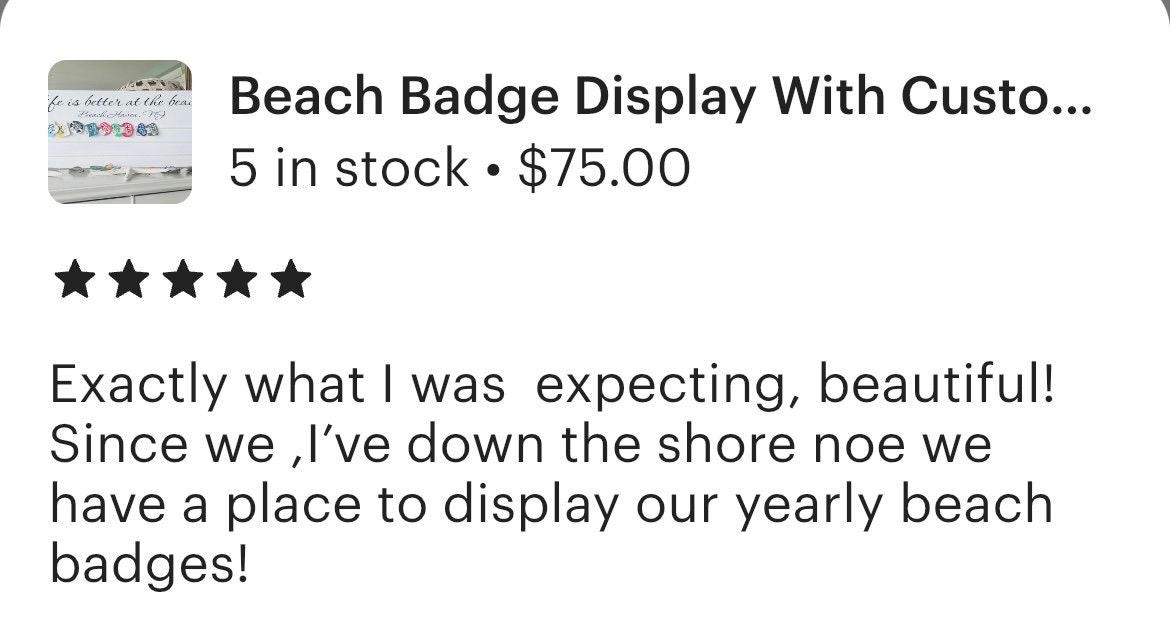Click the colorful badges row in the thumbnail
The image size is (1170, 622).
click(104, 130)
